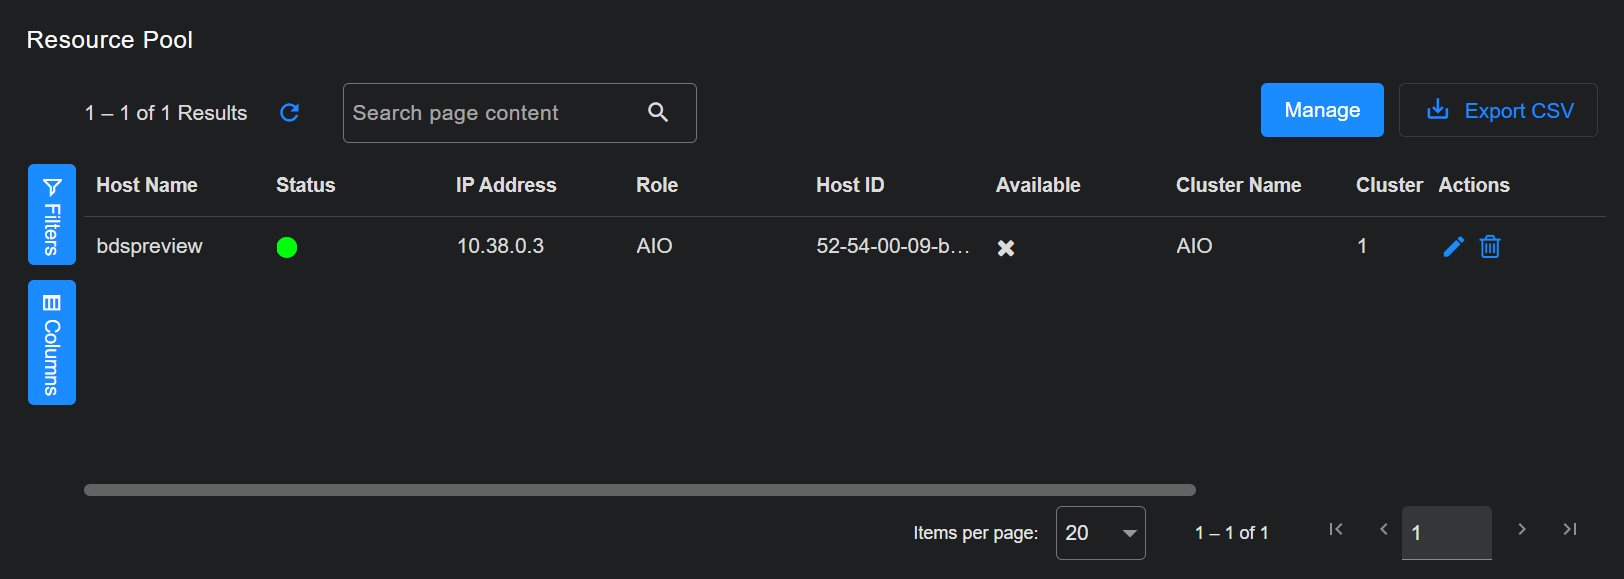1624x579 pixels.
Task: Sort by the Host Name column header
Action: (147, 185)
